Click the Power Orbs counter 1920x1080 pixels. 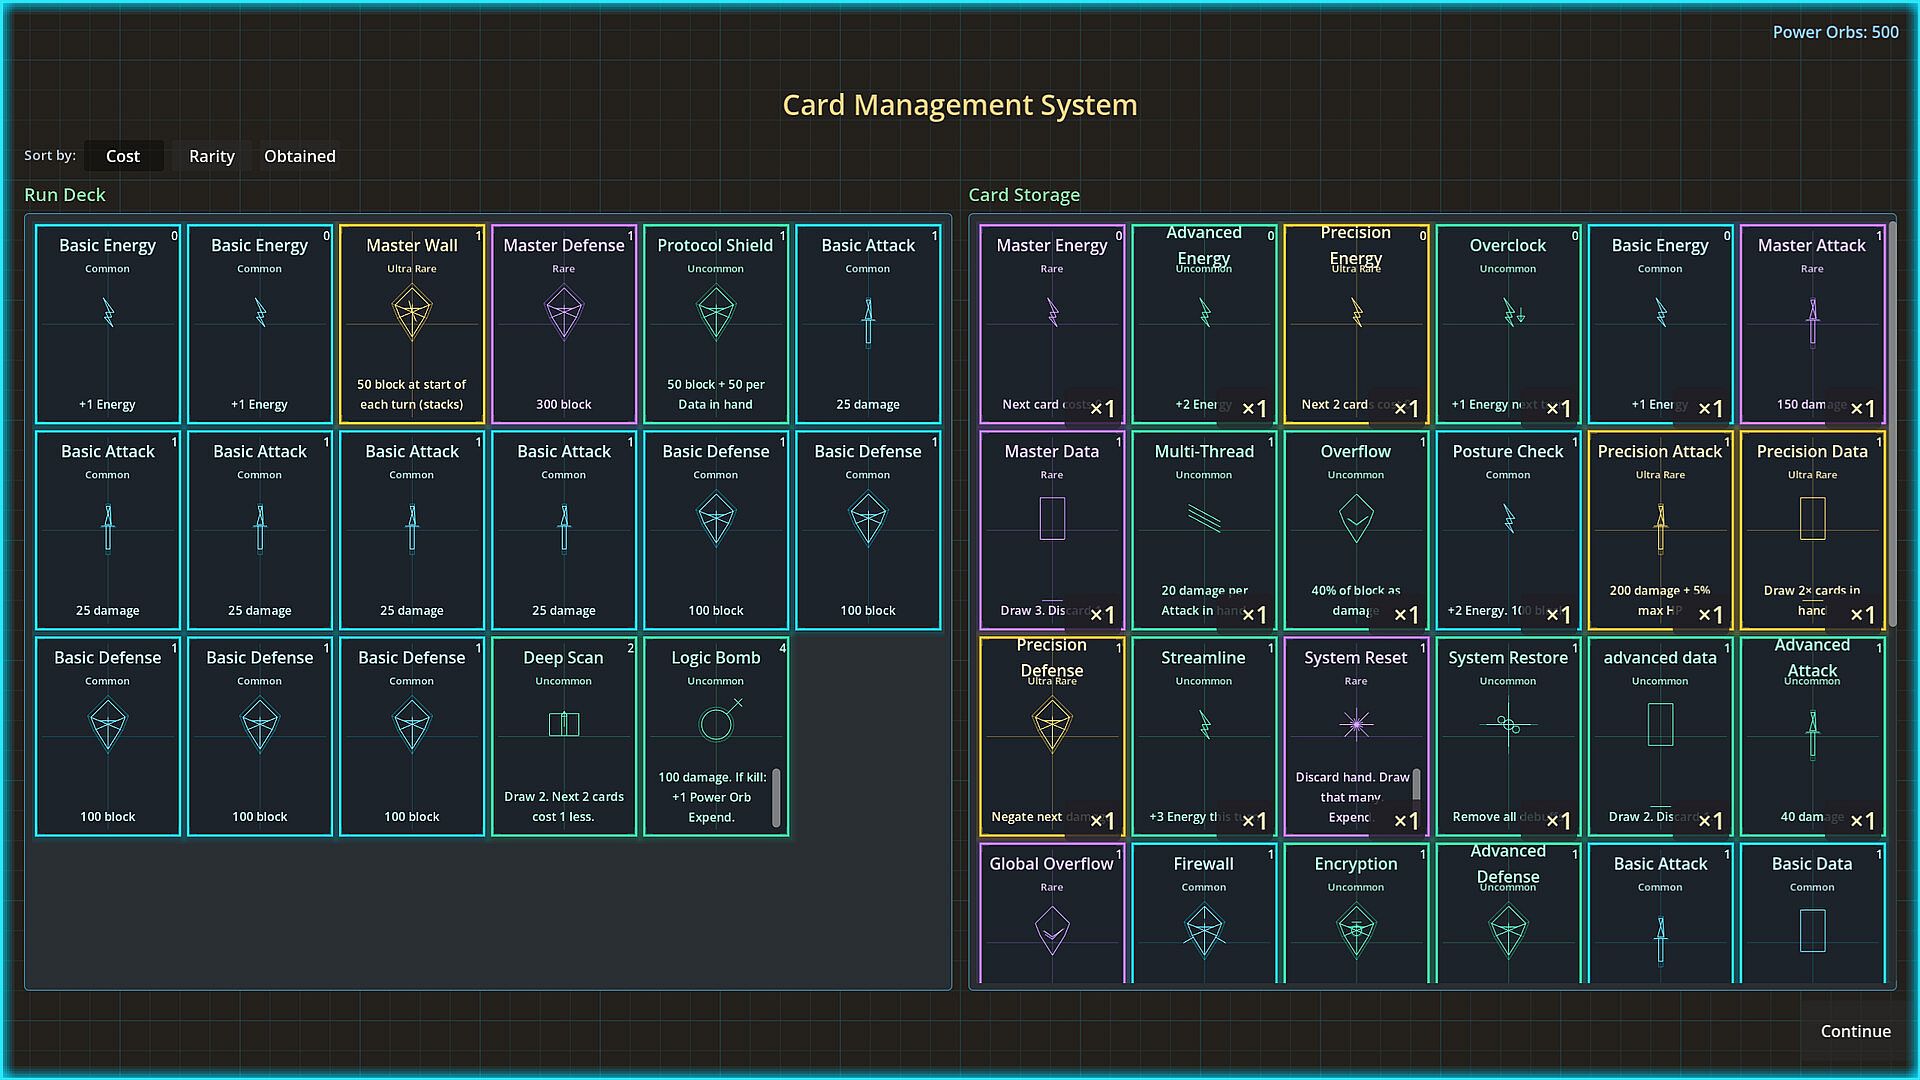(x=1834, y=32)
